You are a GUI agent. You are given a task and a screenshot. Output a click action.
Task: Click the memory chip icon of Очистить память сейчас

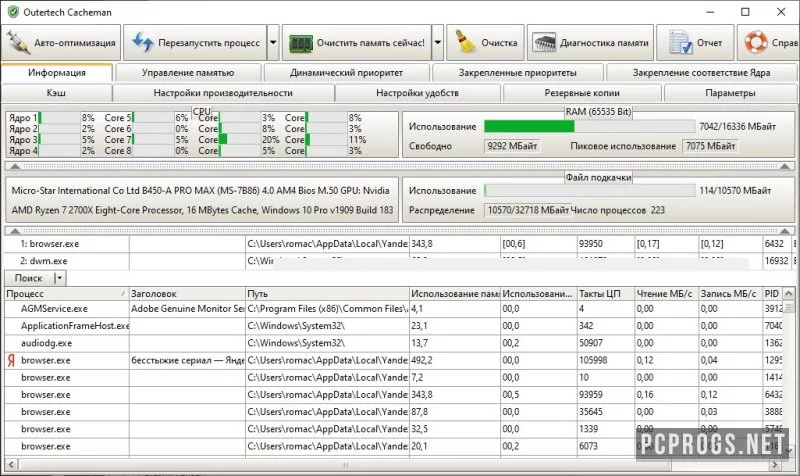point(301,43)
